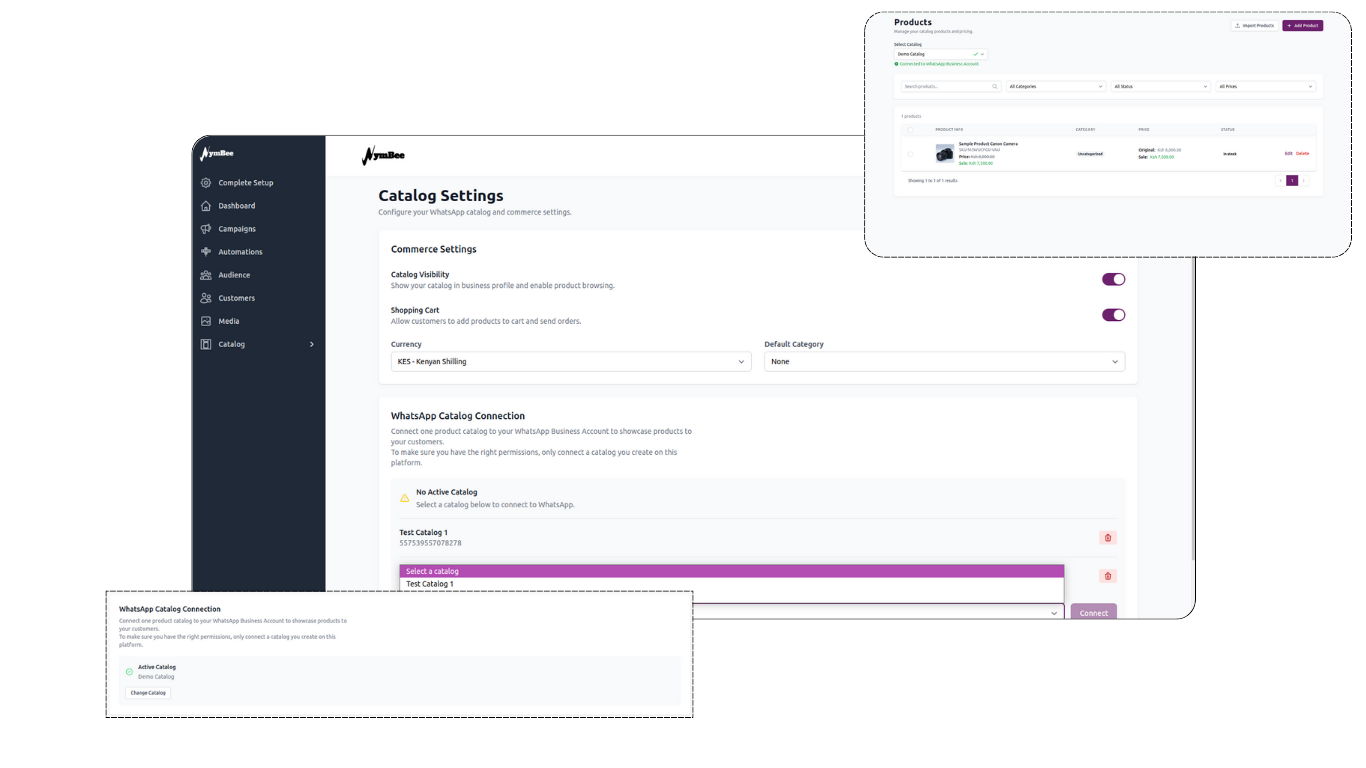Open Complete Setup via its gear icon
This screenshot has width=1366, height=768.
tap(204, 182)
